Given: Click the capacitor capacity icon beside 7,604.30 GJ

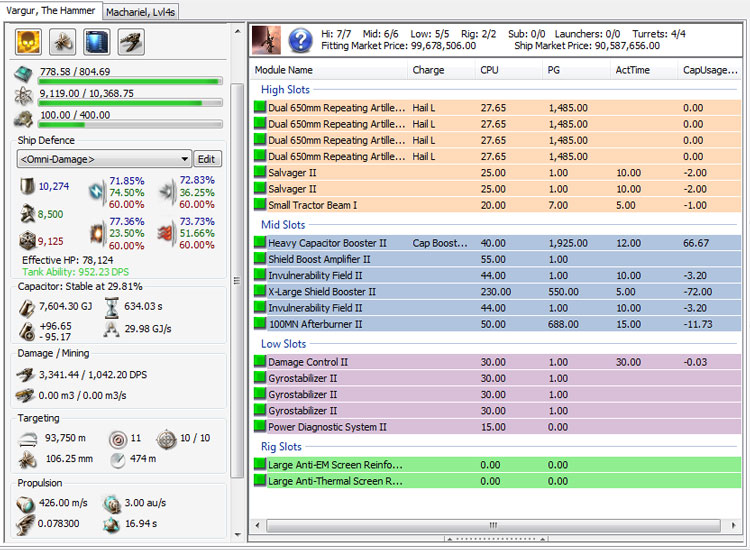Looking at the screenshot, I should point(27,307).
